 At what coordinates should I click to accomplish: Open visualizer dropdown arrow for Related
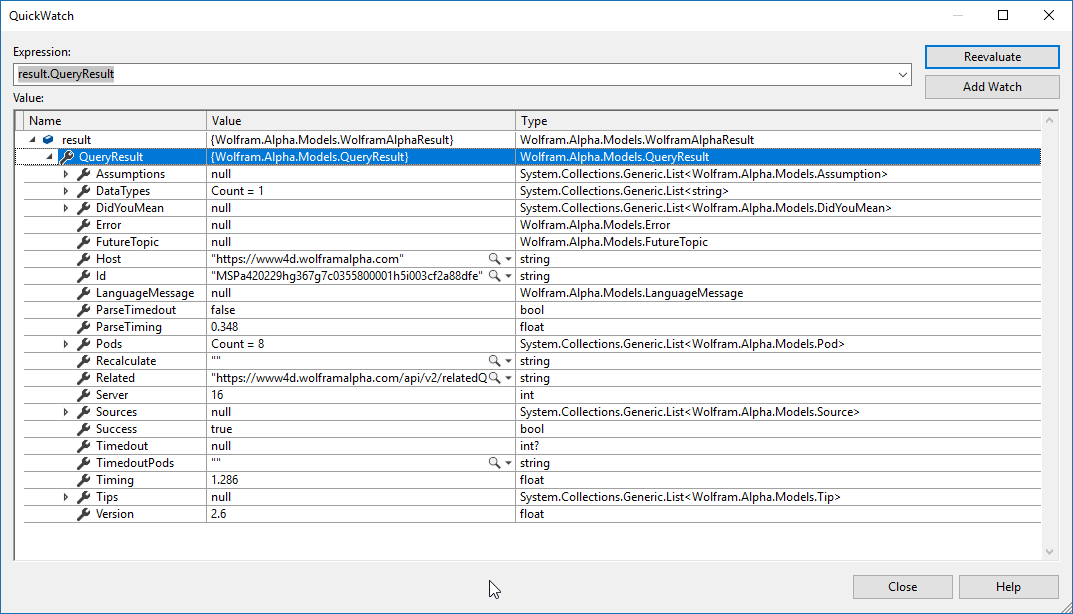click(x=508, y=379)
